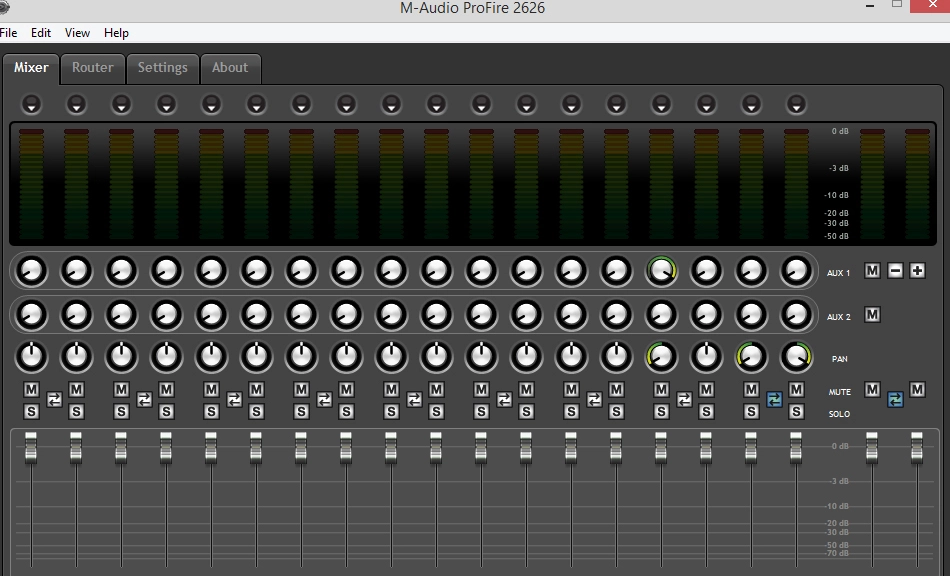
Task: Click the channel 18 volume fader handle
Action: click(x=796, y=448)
